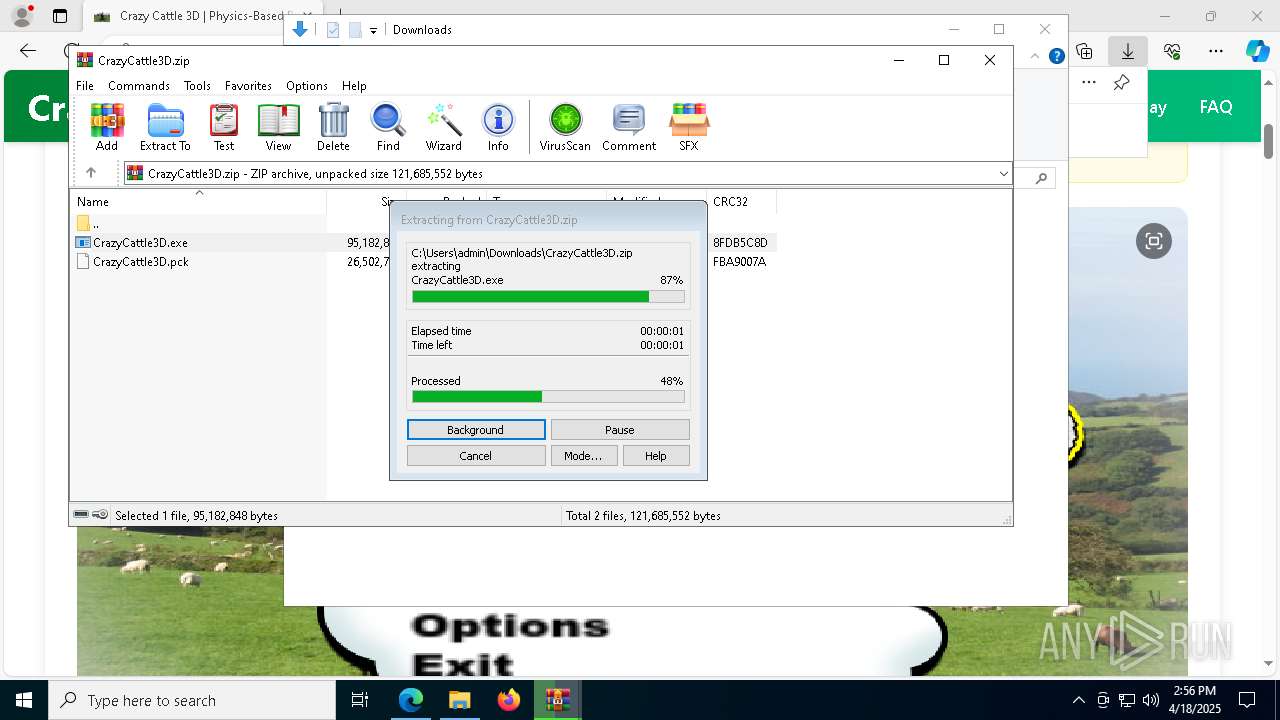Open Firefox from the taskbar

[x=508, y=700]
